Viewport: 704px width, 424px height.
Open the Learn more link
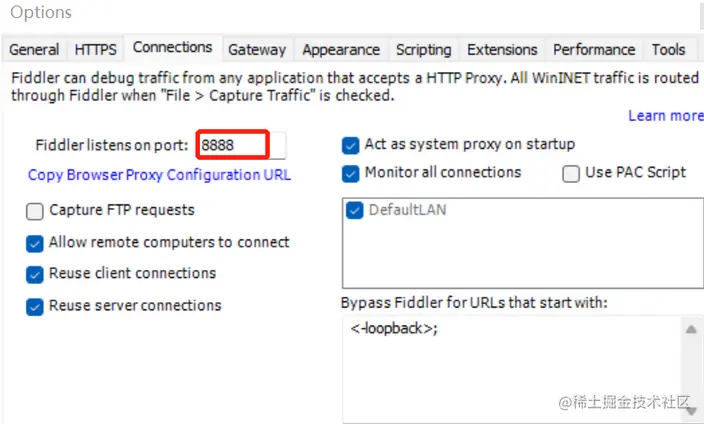click(x=665, y=116)
